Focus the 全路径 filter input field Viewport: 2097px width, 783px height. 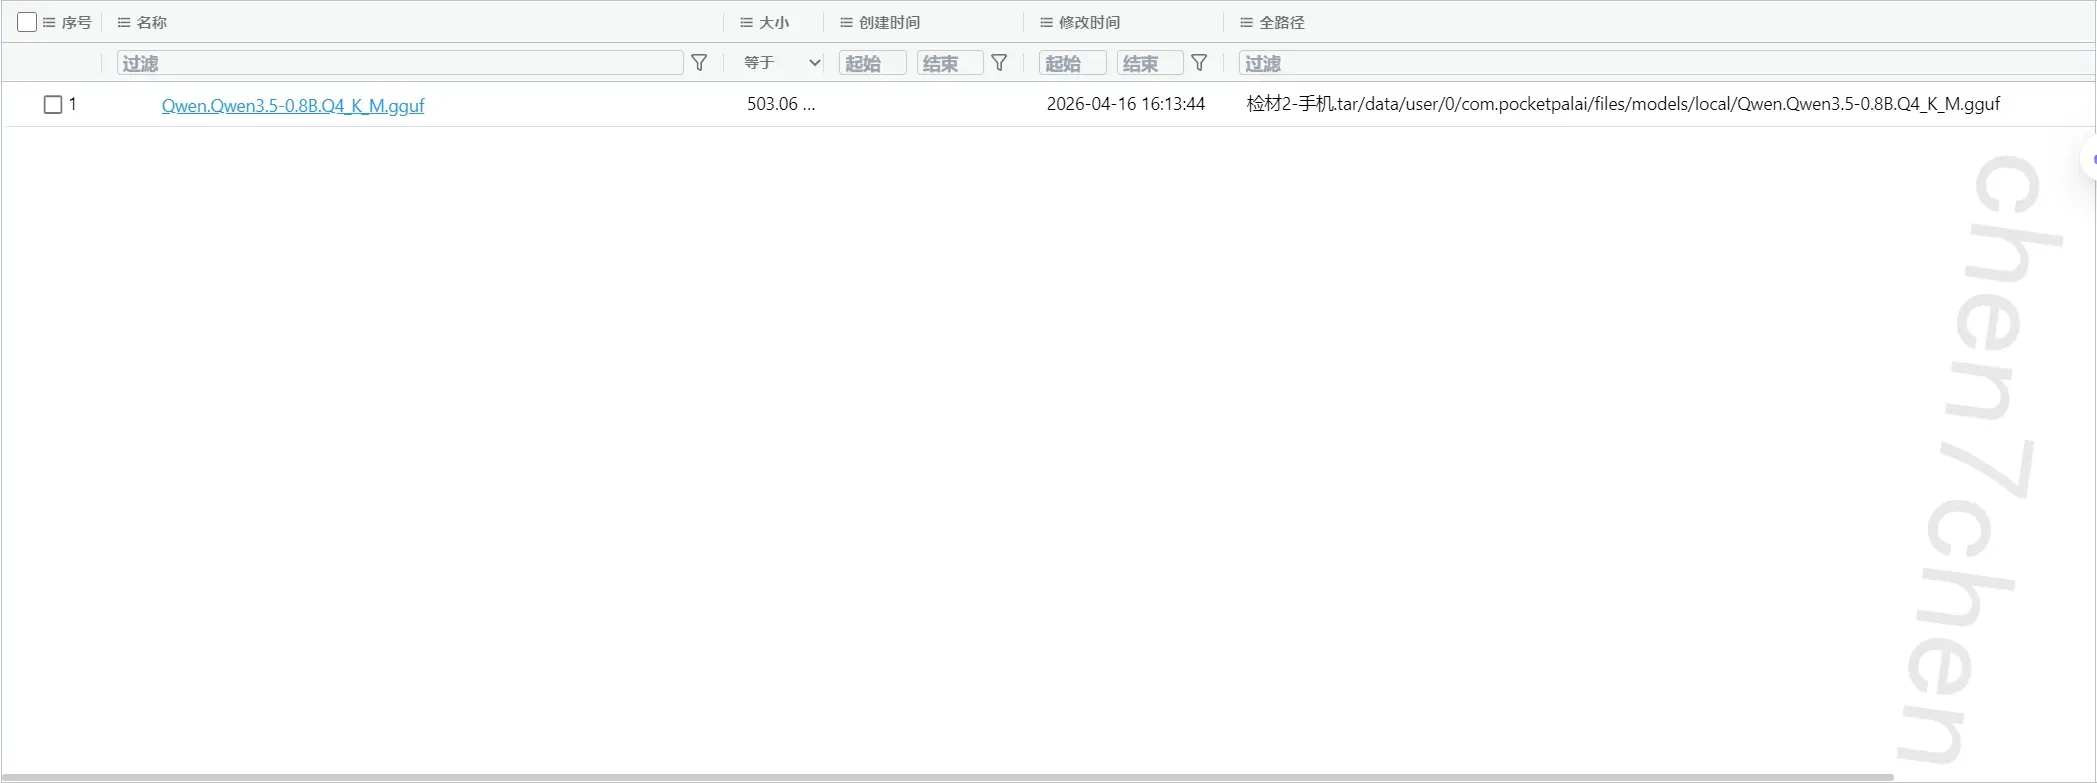pyautogui.click(x=1667, y=63)
